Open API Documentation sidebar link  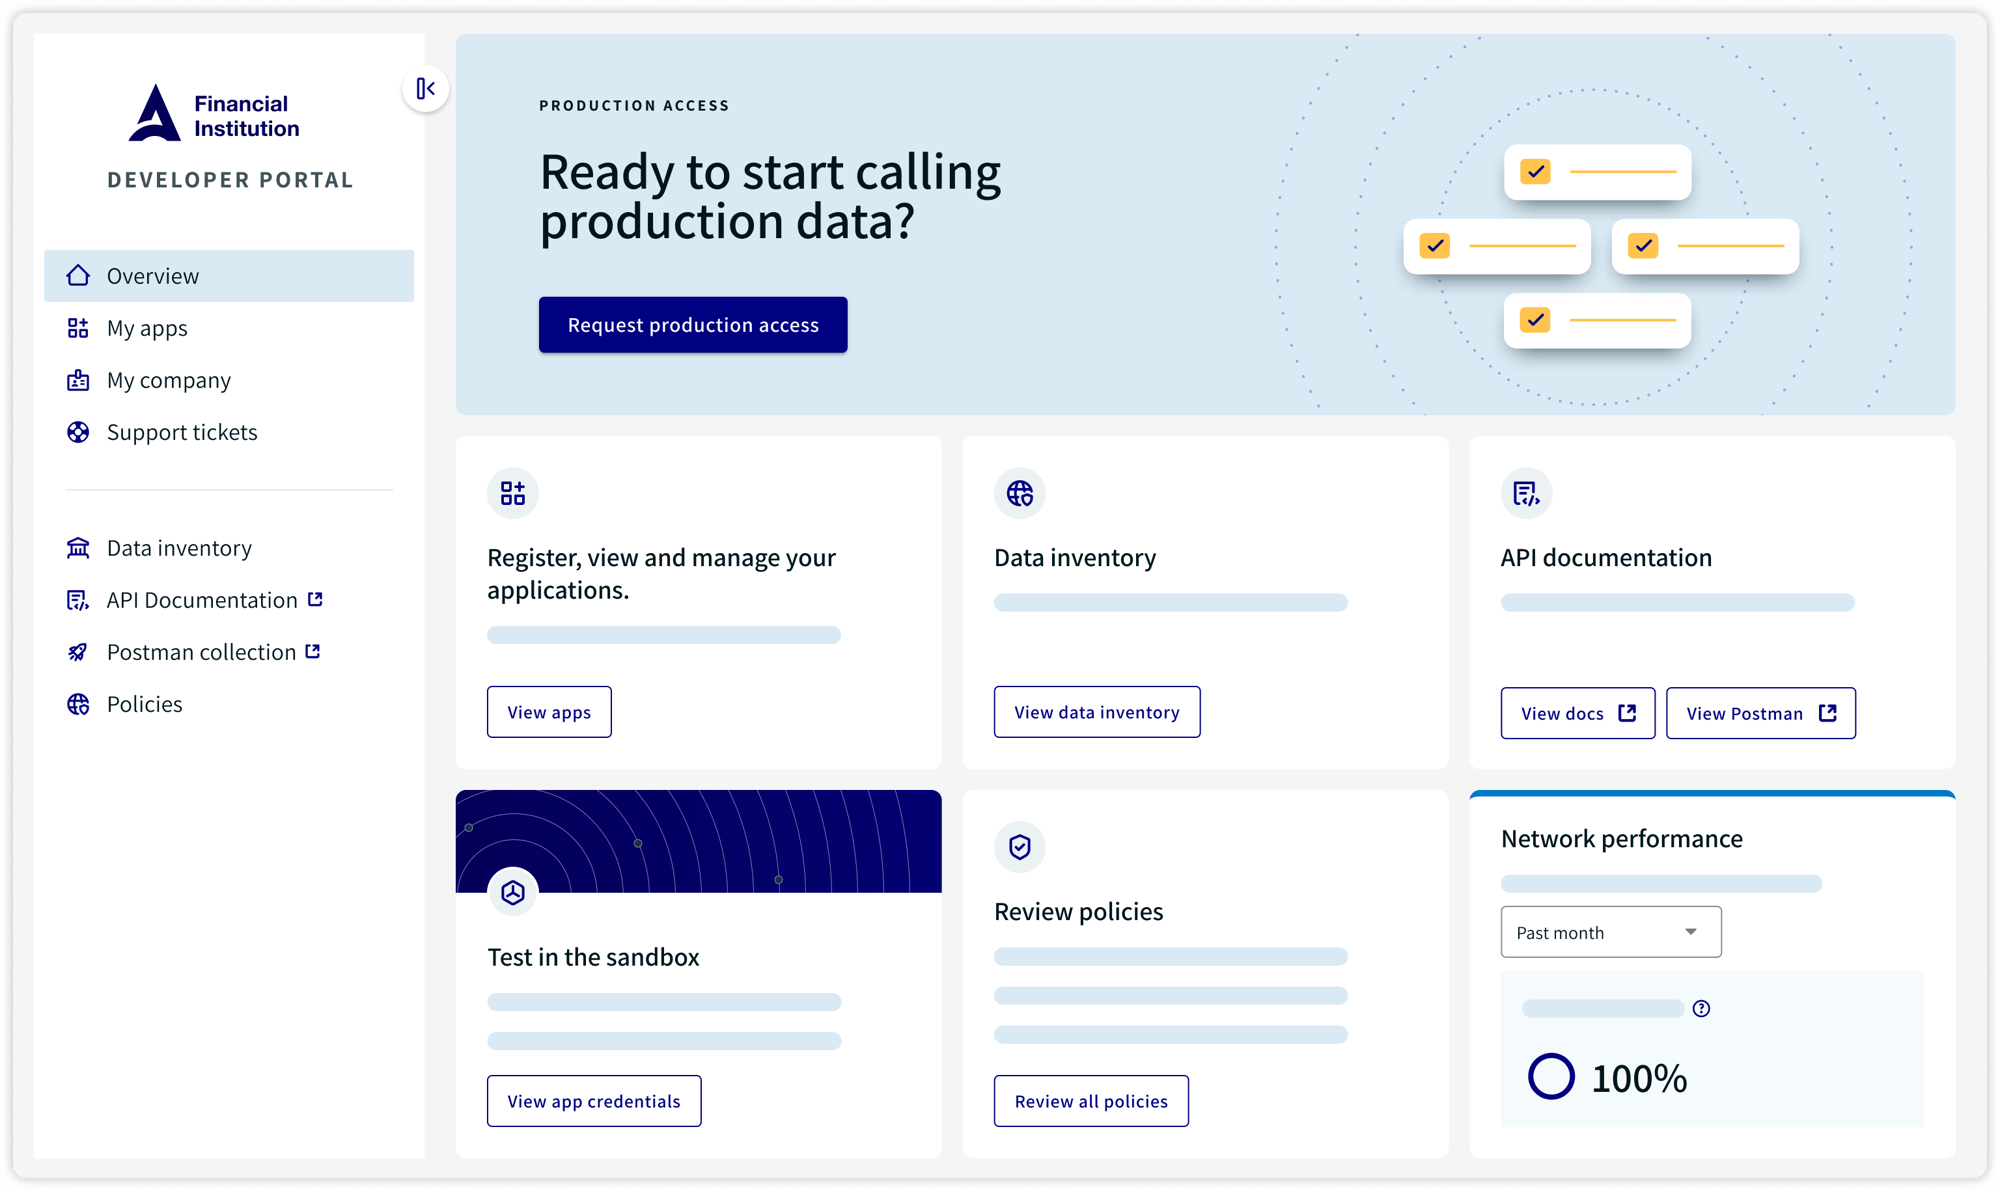pyautogui.click(x=229, y=599)
